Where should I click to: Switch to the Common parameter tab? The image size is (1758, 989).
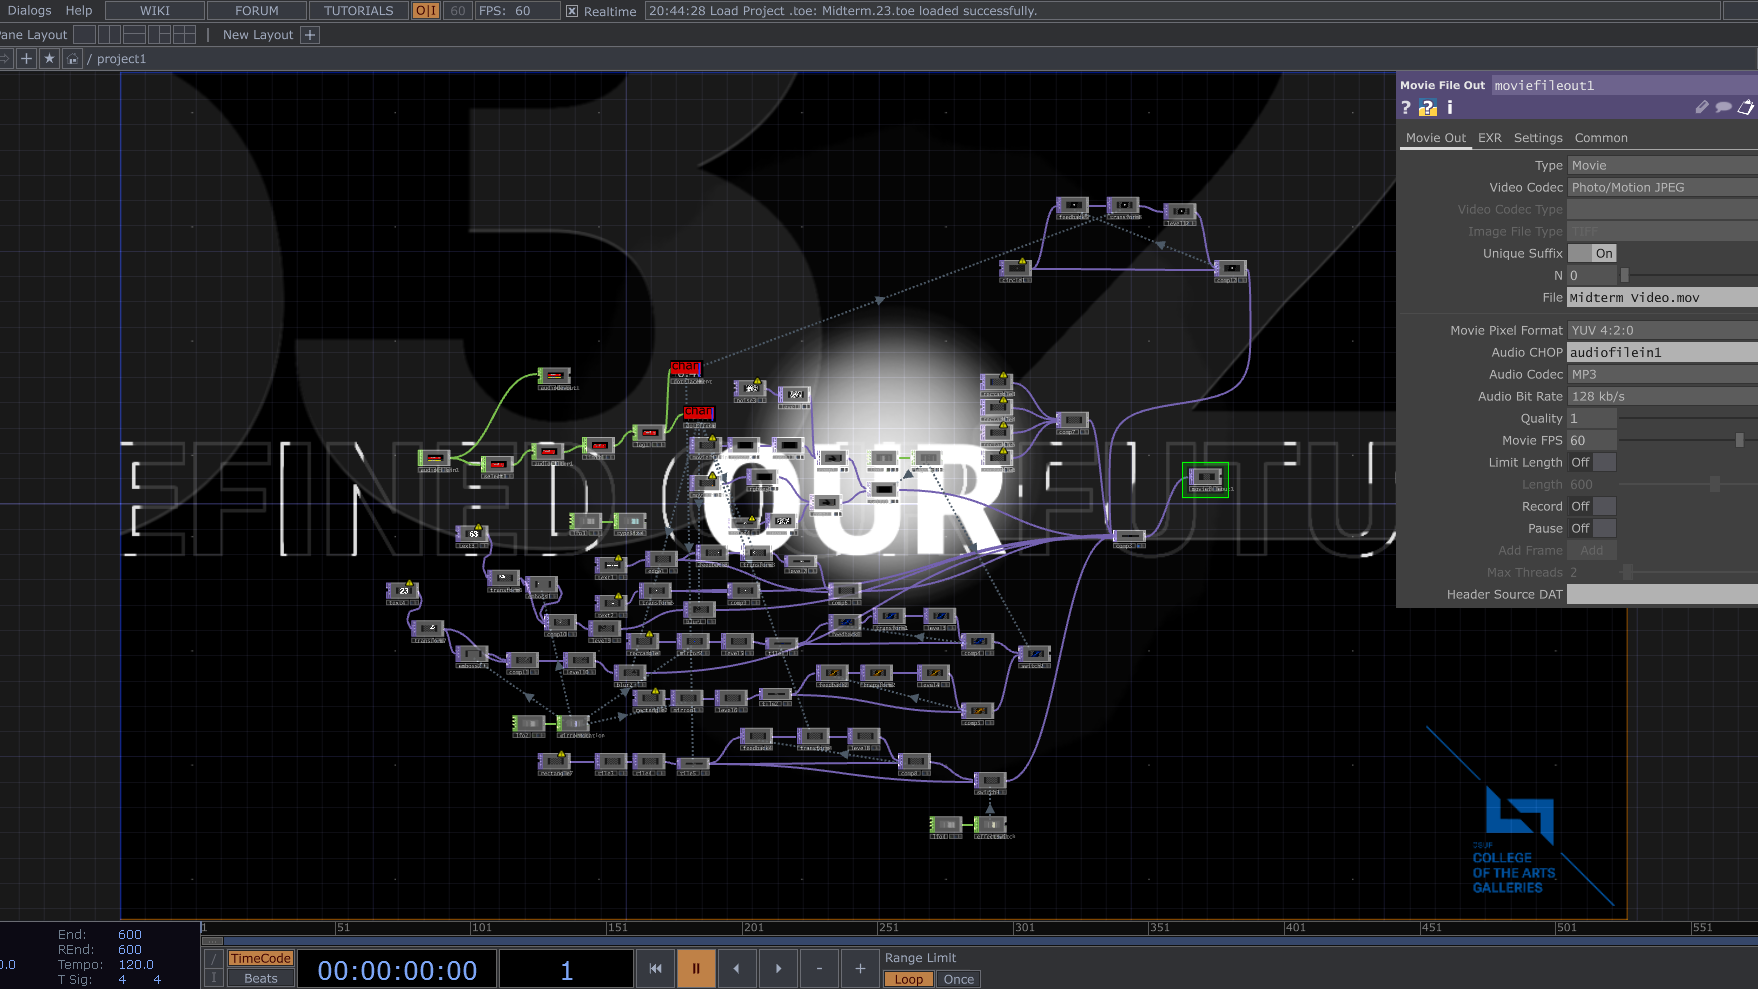click(1601, 138)
